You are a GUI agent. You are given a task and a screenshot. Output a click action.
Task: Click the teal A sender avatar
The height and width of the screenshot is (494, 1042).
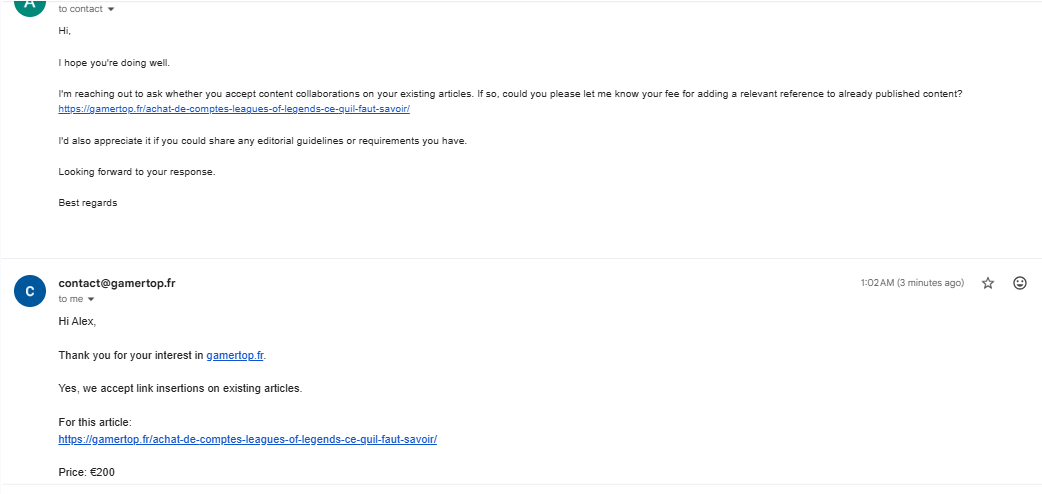click(x=30, y=5)
